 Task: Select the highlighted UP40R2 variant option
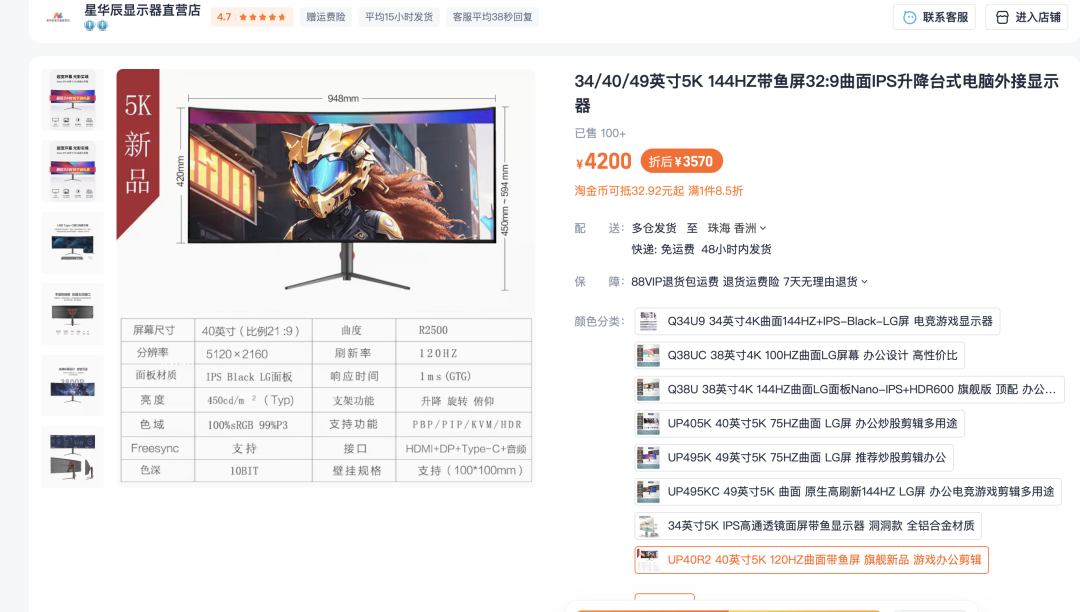click(x=810, y=559)
